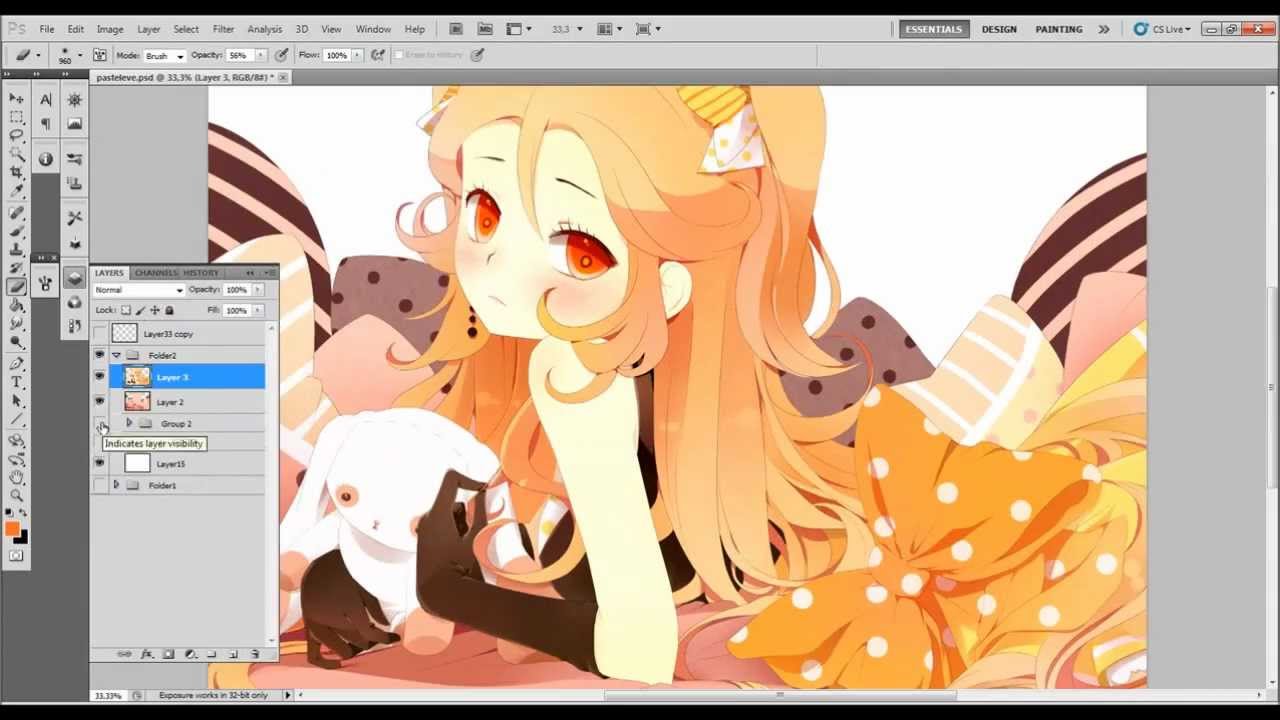Screen dimensions: 1280x720
Task: Hide the Folder2 group visibility
Action: coord(99,355)
